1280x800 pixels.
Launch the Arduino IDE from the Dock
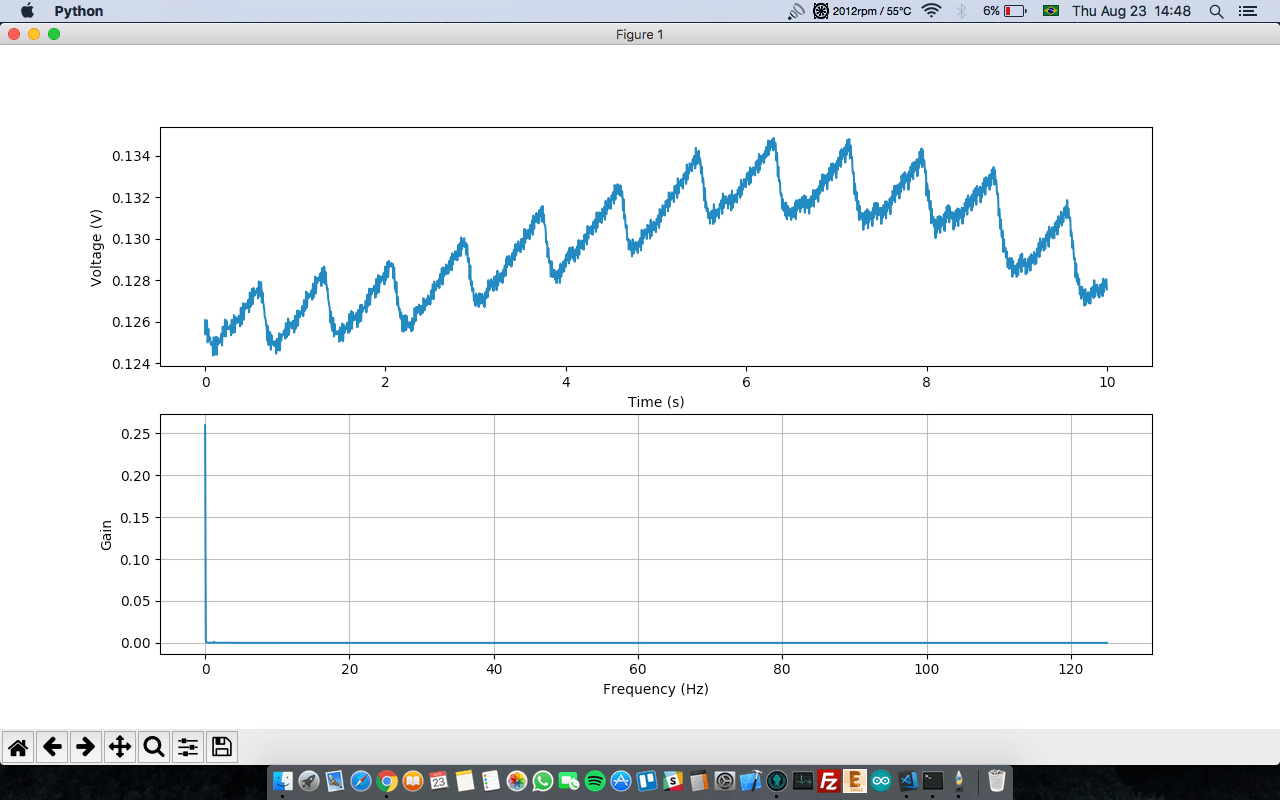tap(882, 781)
